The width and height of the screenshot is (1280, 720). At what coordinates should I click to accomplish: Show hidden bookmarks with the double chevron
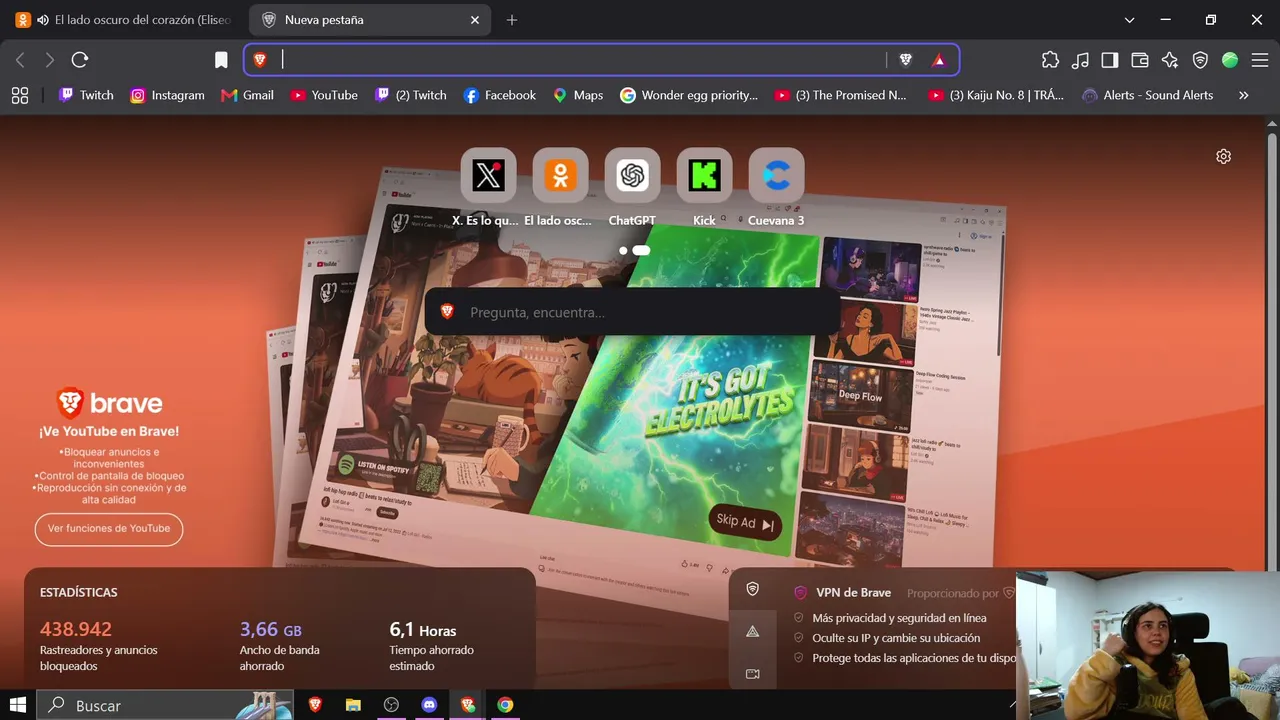coord(1243,95)
